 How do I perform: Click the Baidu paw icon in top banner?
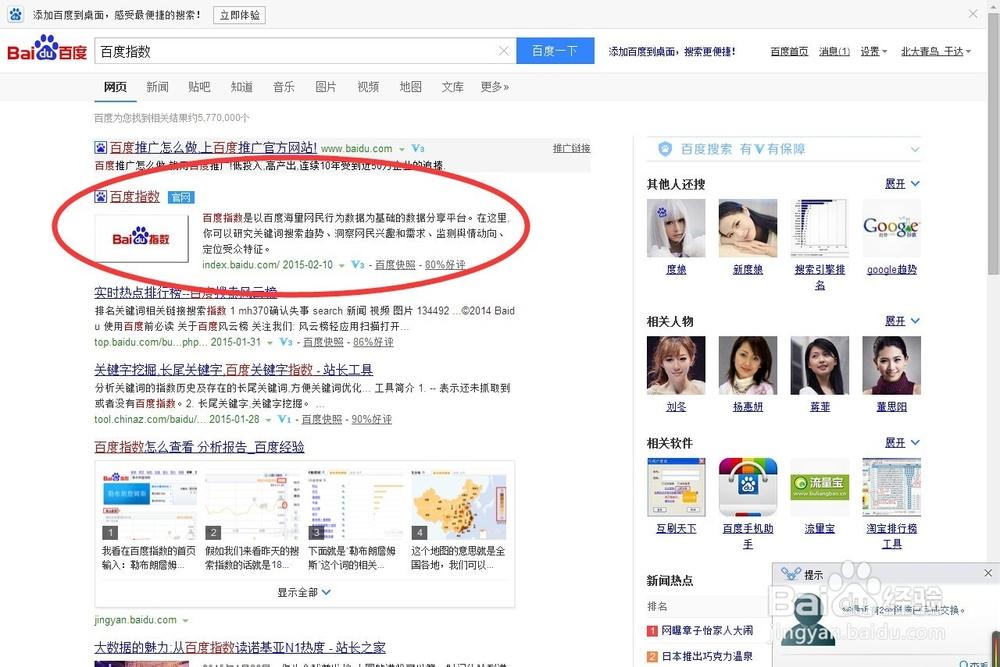tap(15, 14)
